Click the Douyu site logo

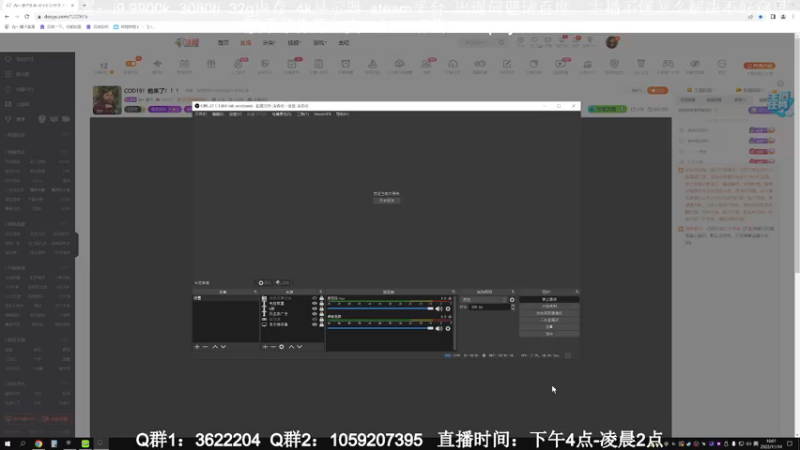coord(187,43)
